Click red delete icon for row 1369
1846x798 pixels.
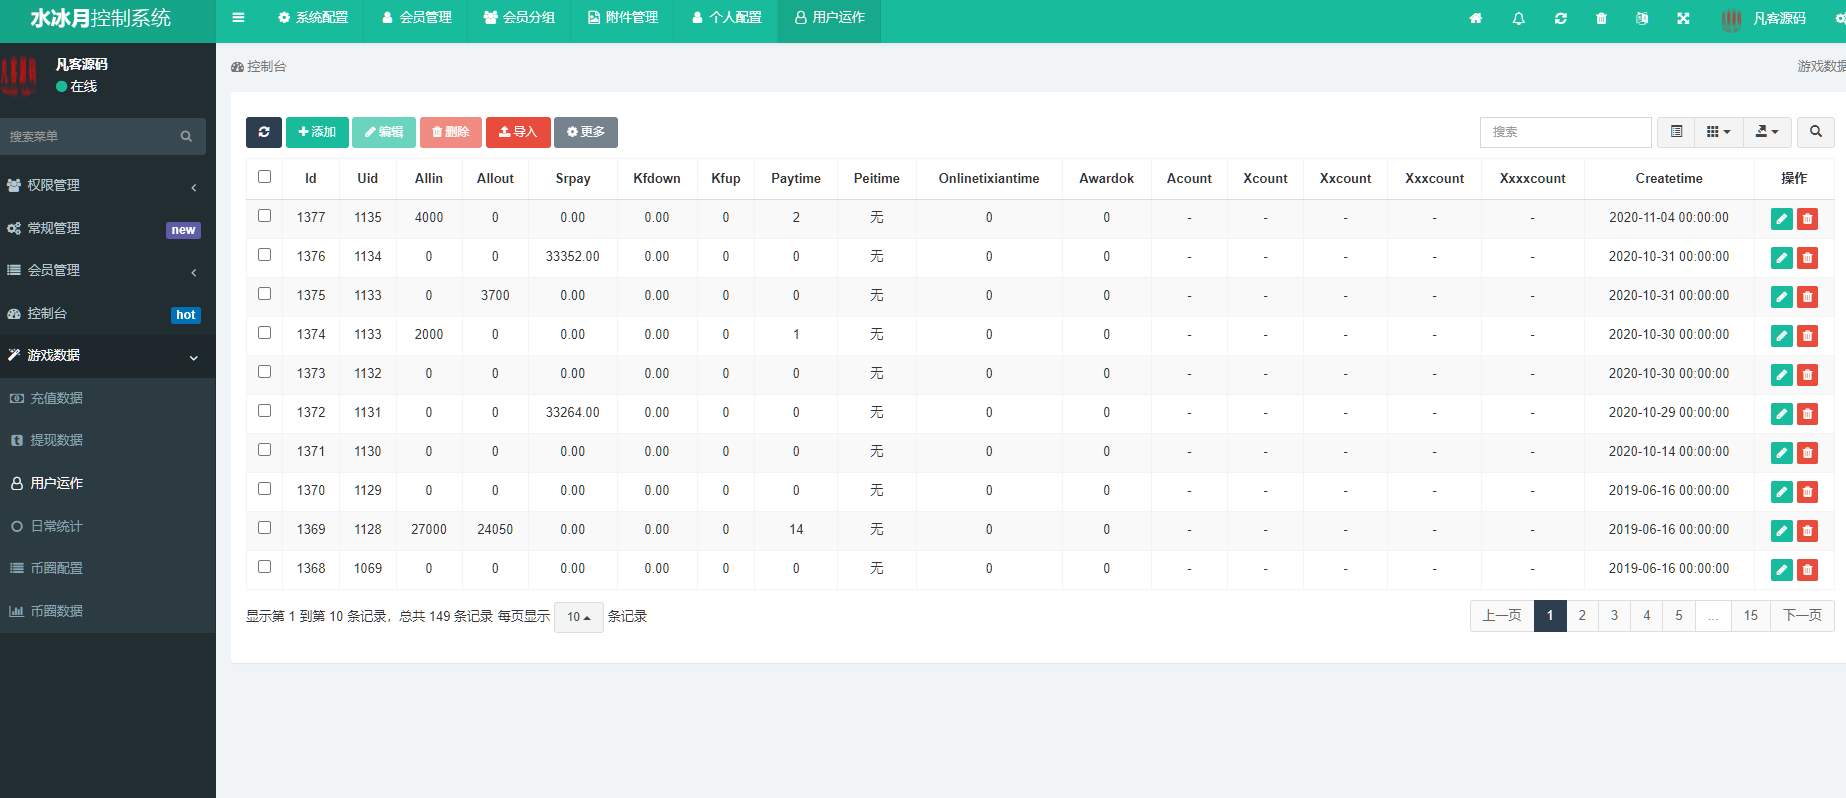pos(1807,531)
